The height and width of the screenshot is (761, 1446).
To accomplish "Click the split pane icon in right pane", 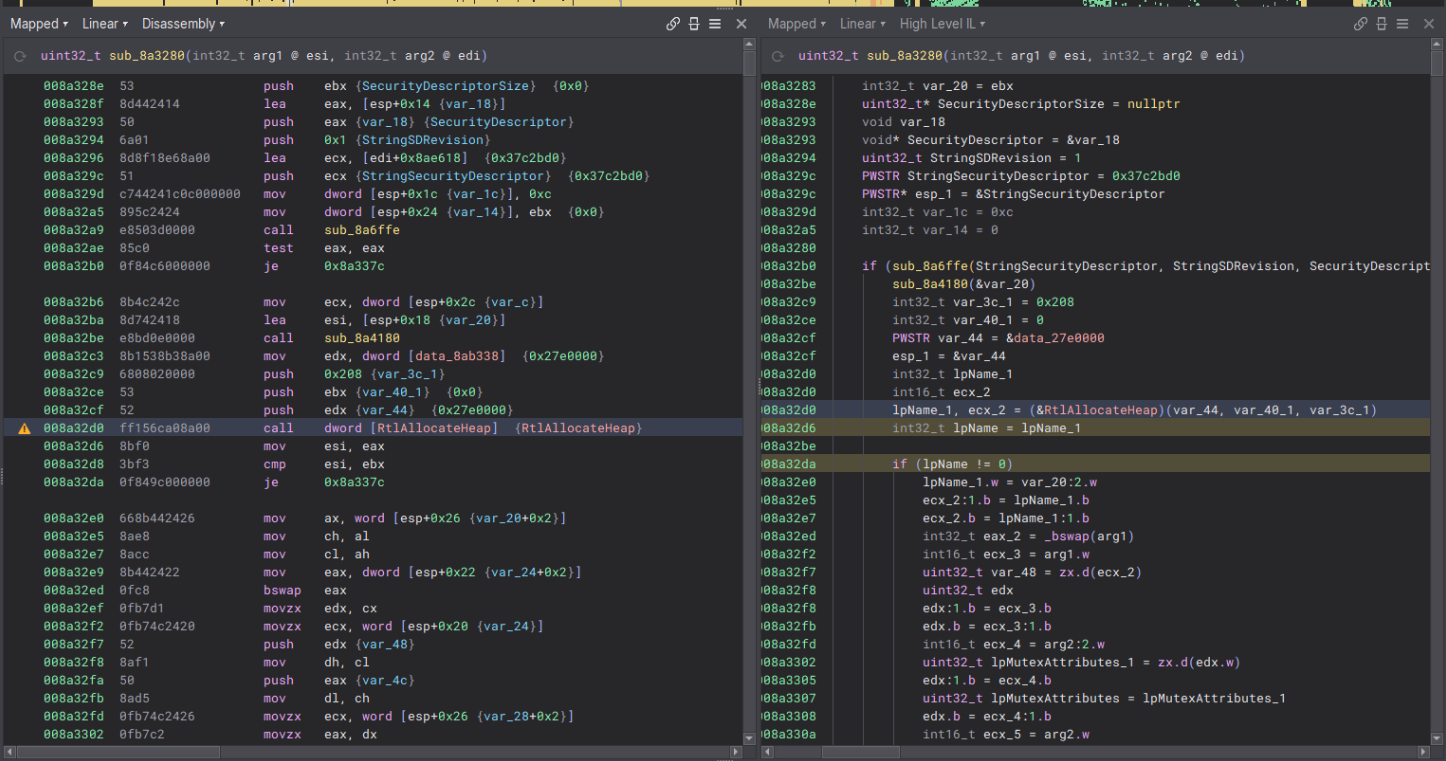I will click(x=1381, y=24).
